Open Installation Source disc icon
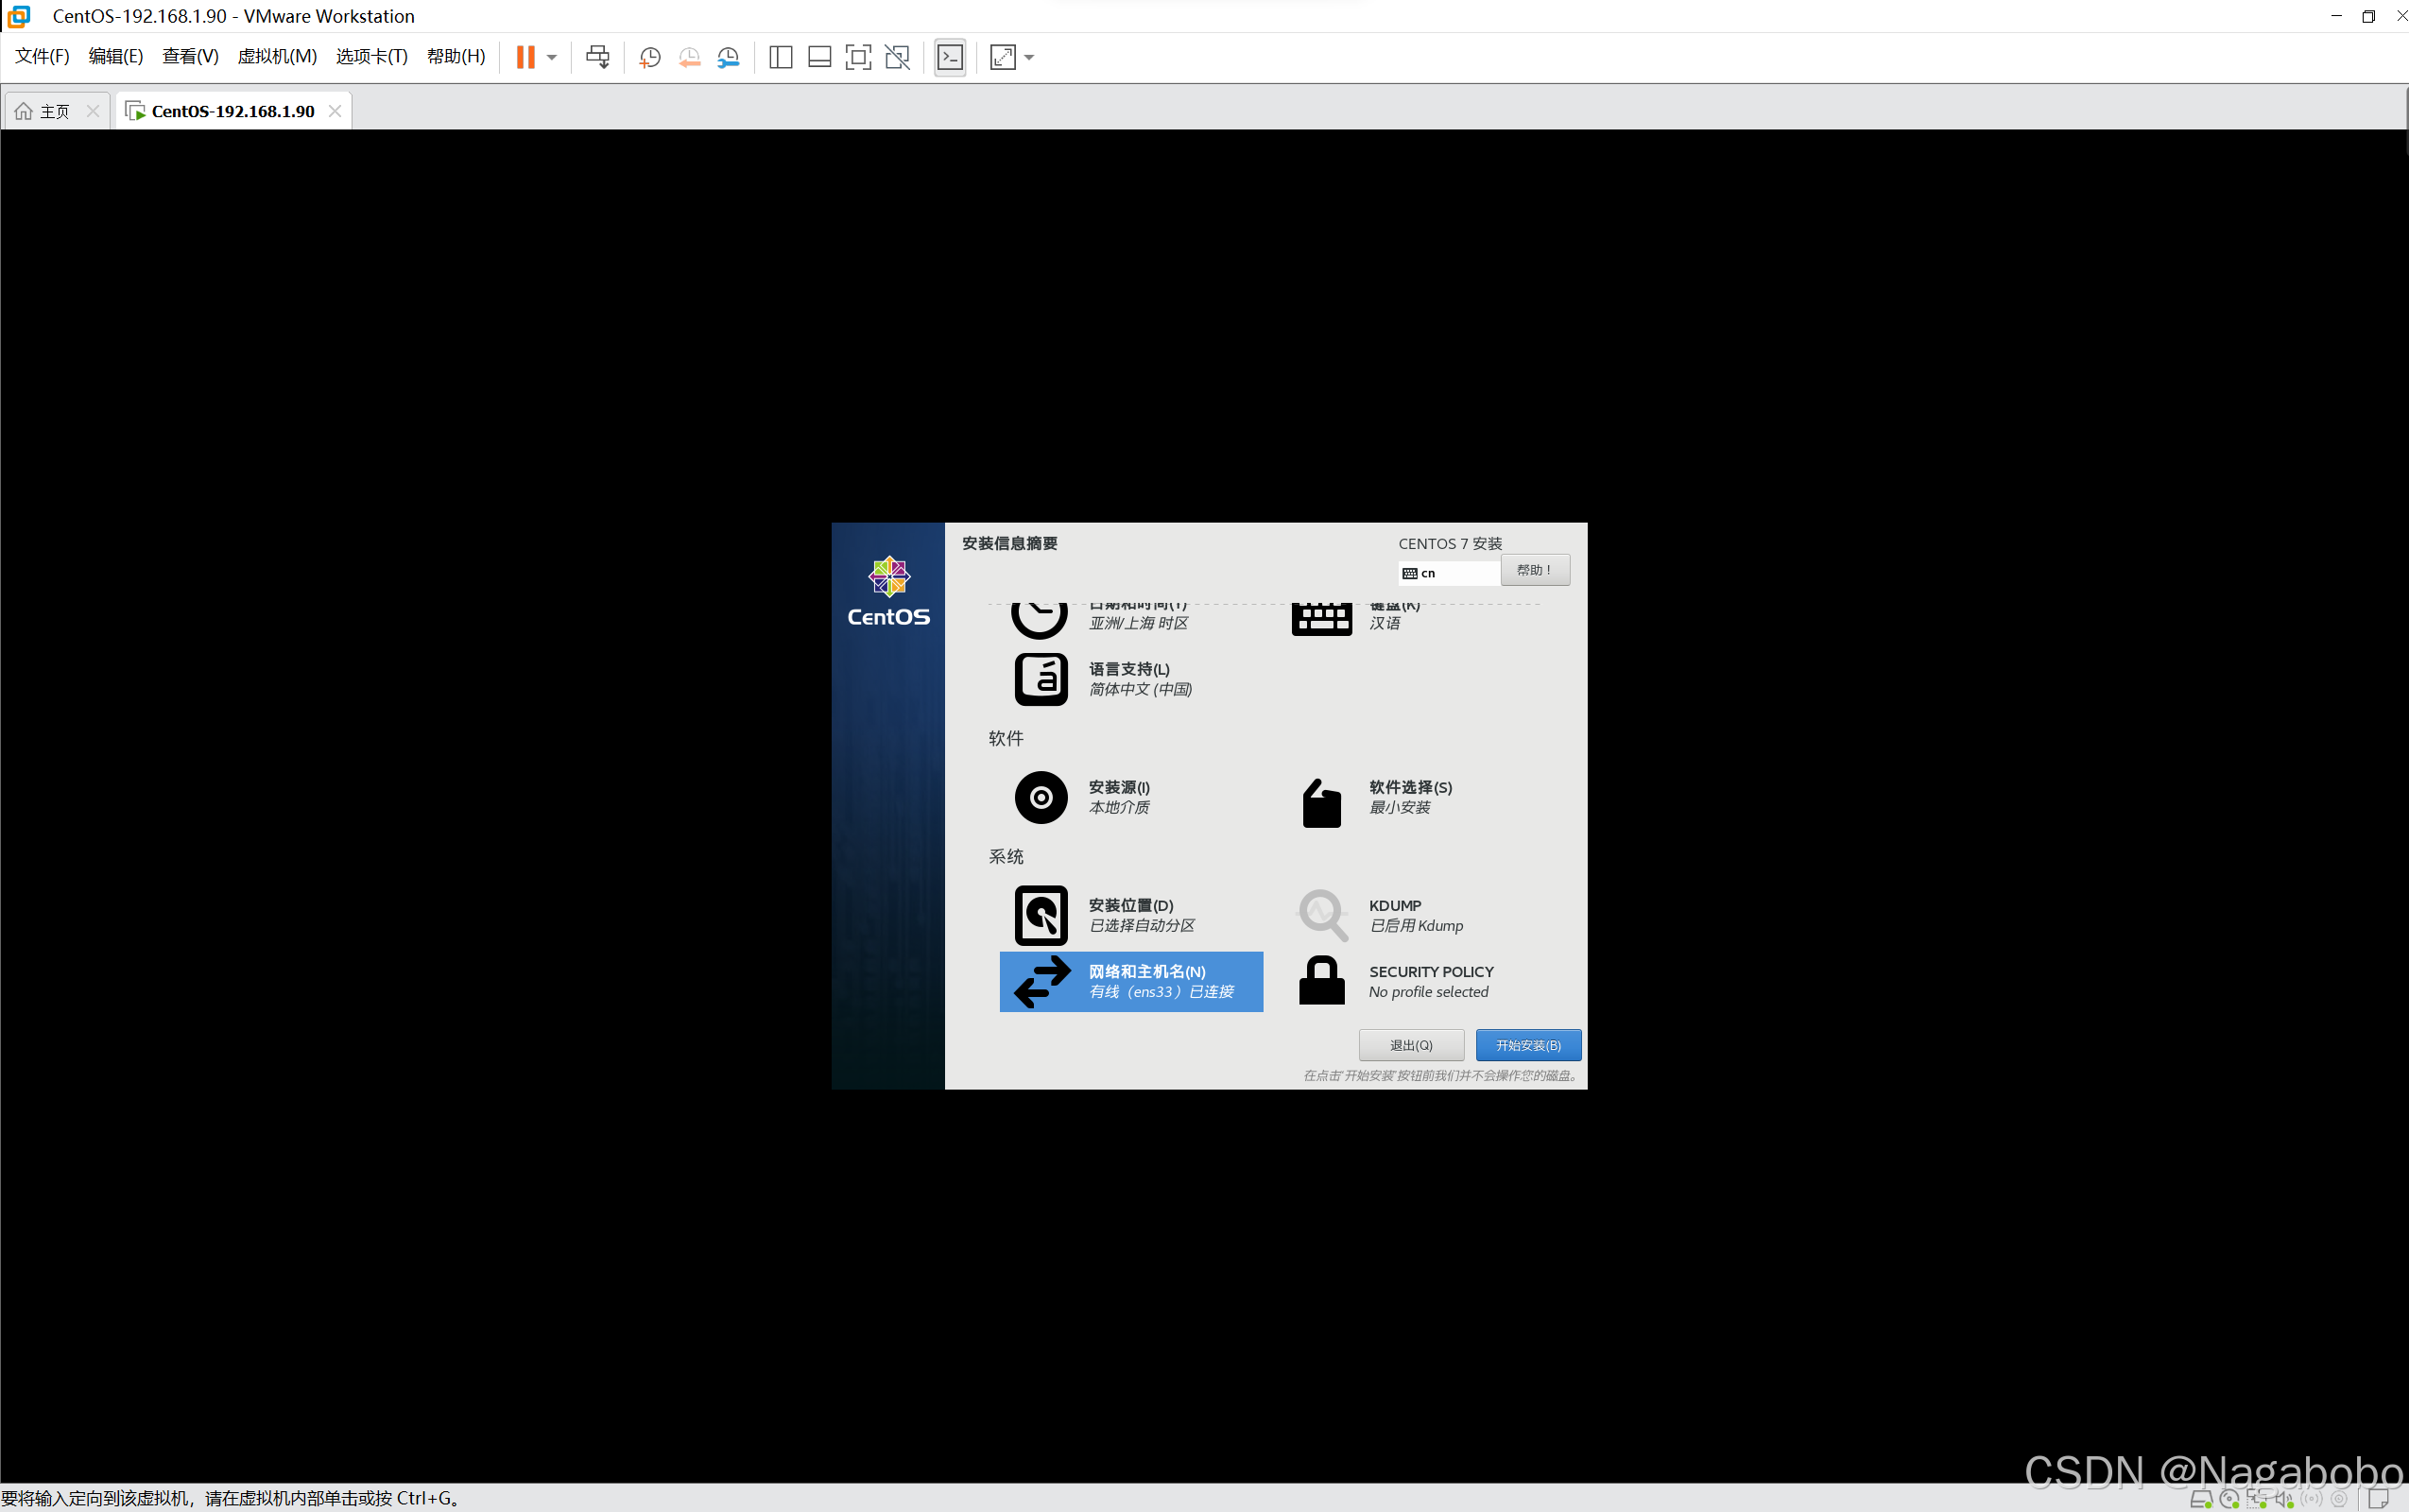2409x1512 pixels. 1040,797
